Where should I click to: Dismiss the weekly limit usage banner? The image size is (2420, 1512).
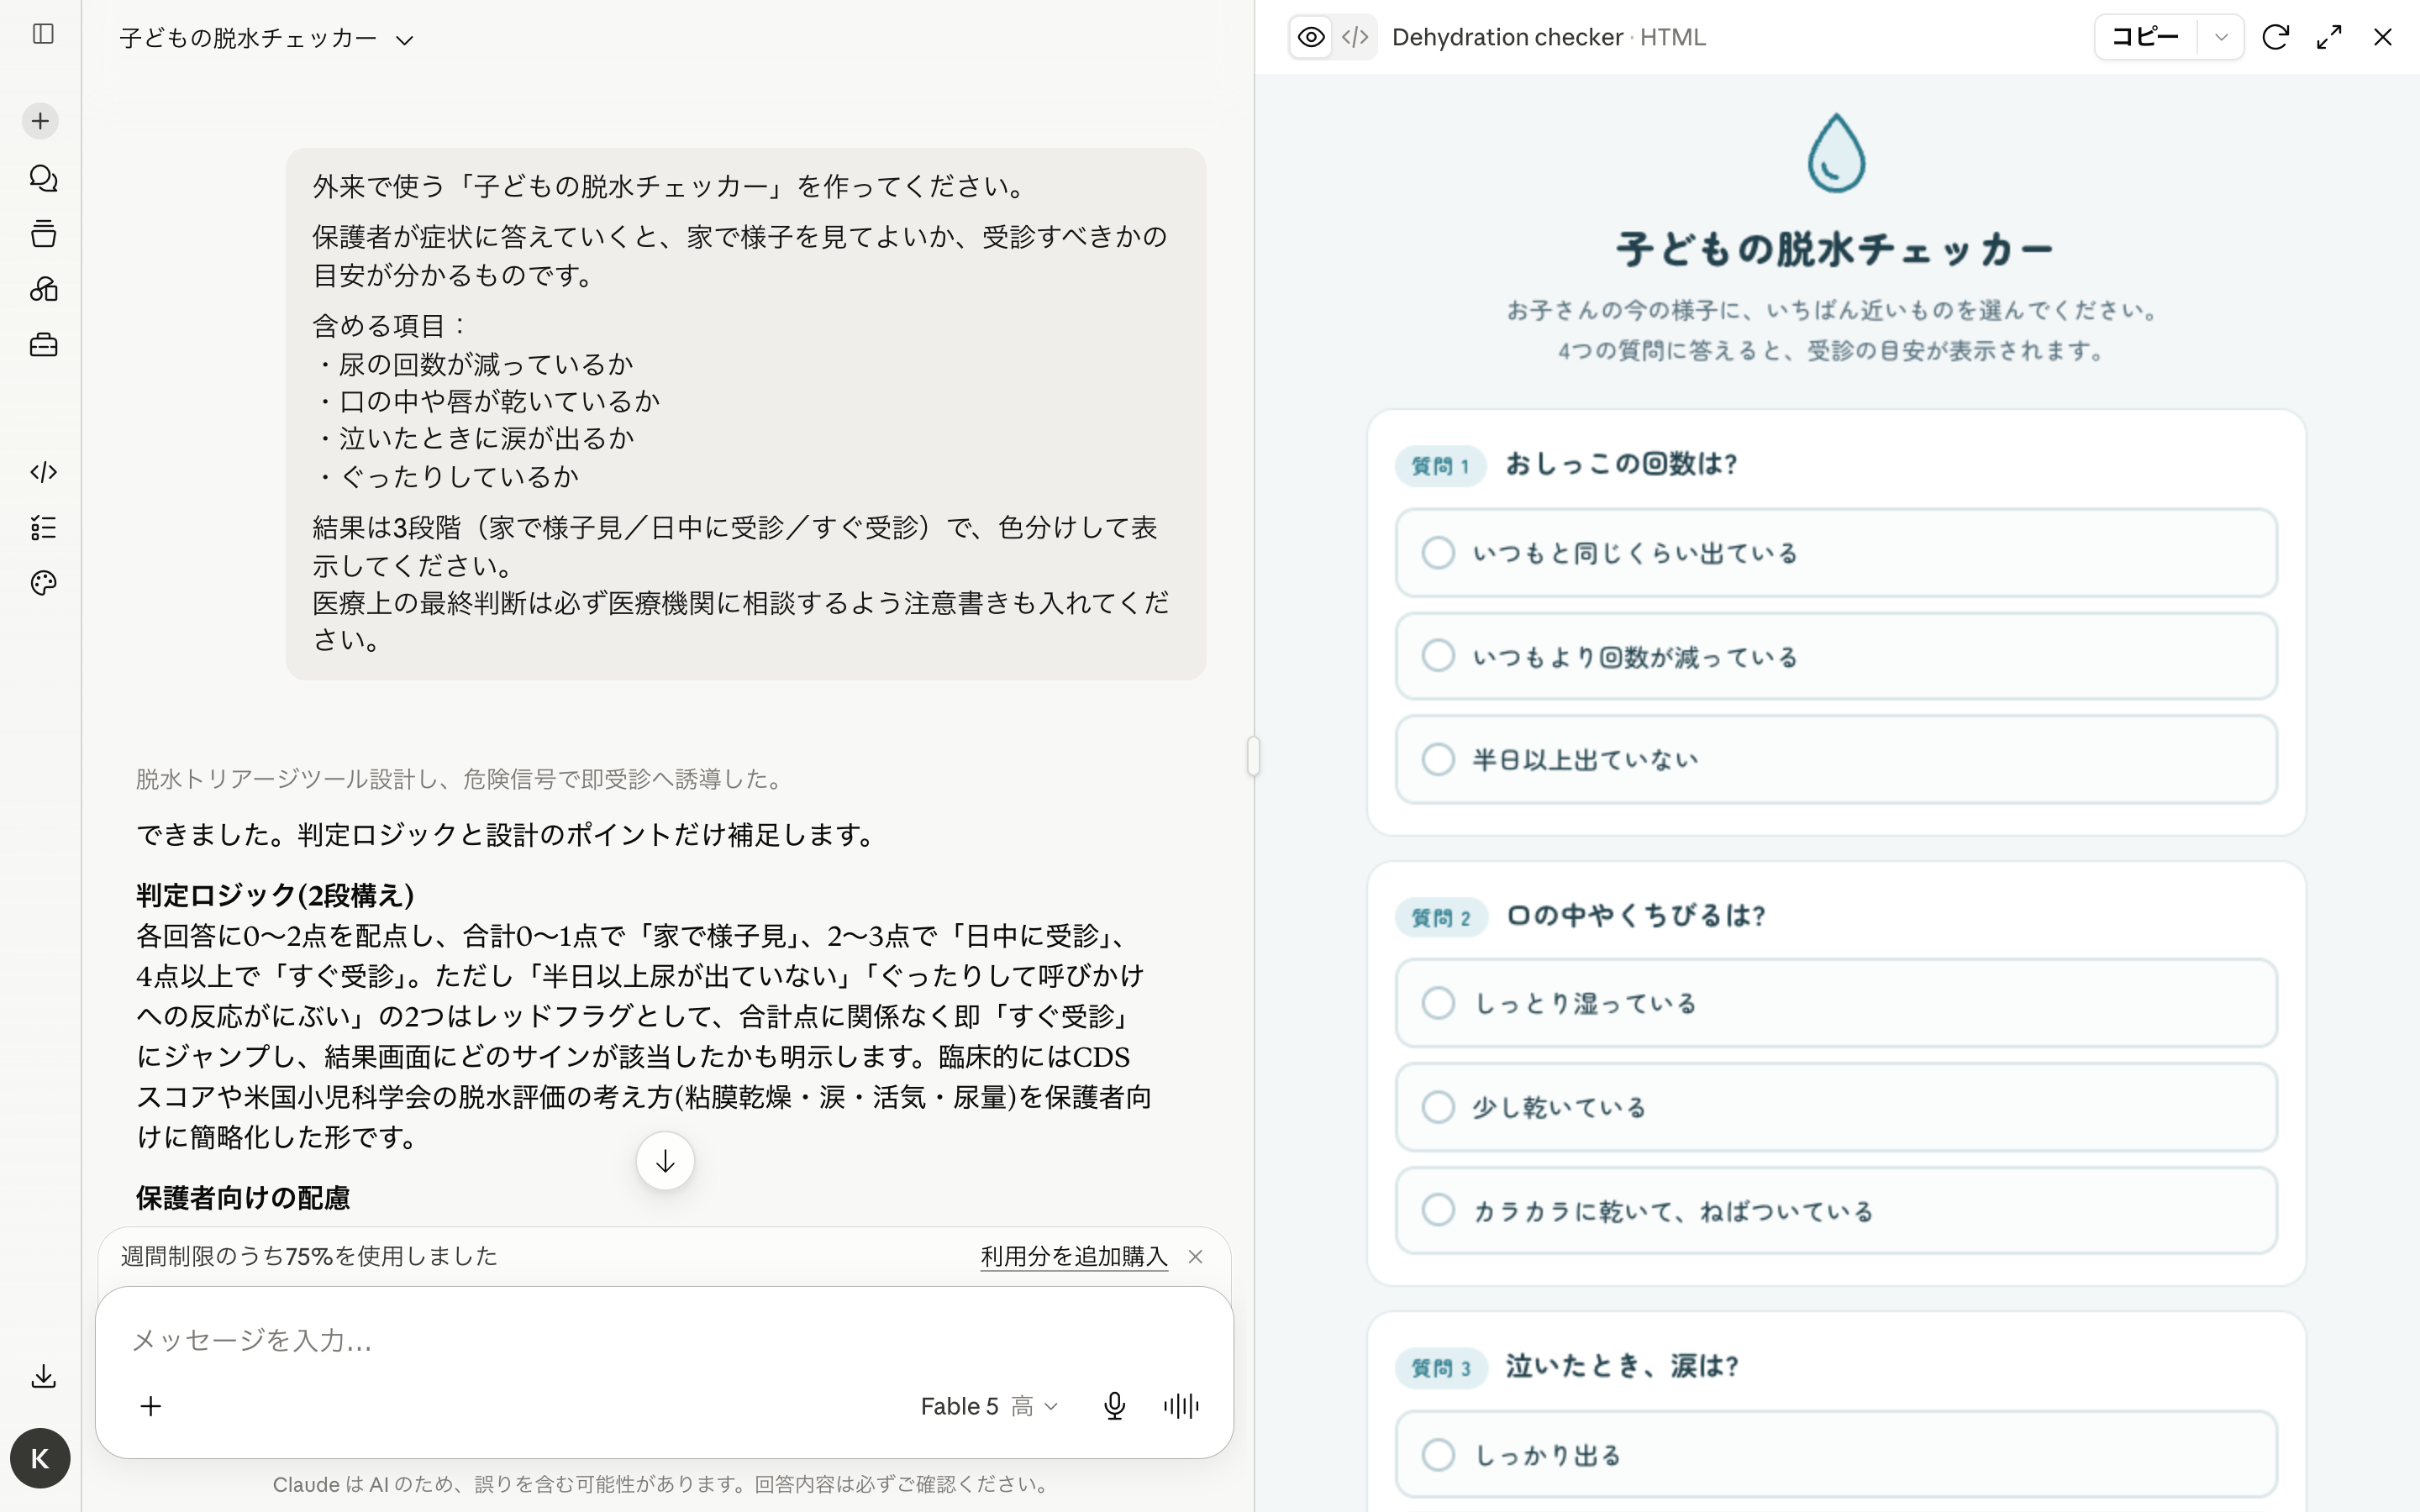pos(1195,1257)
